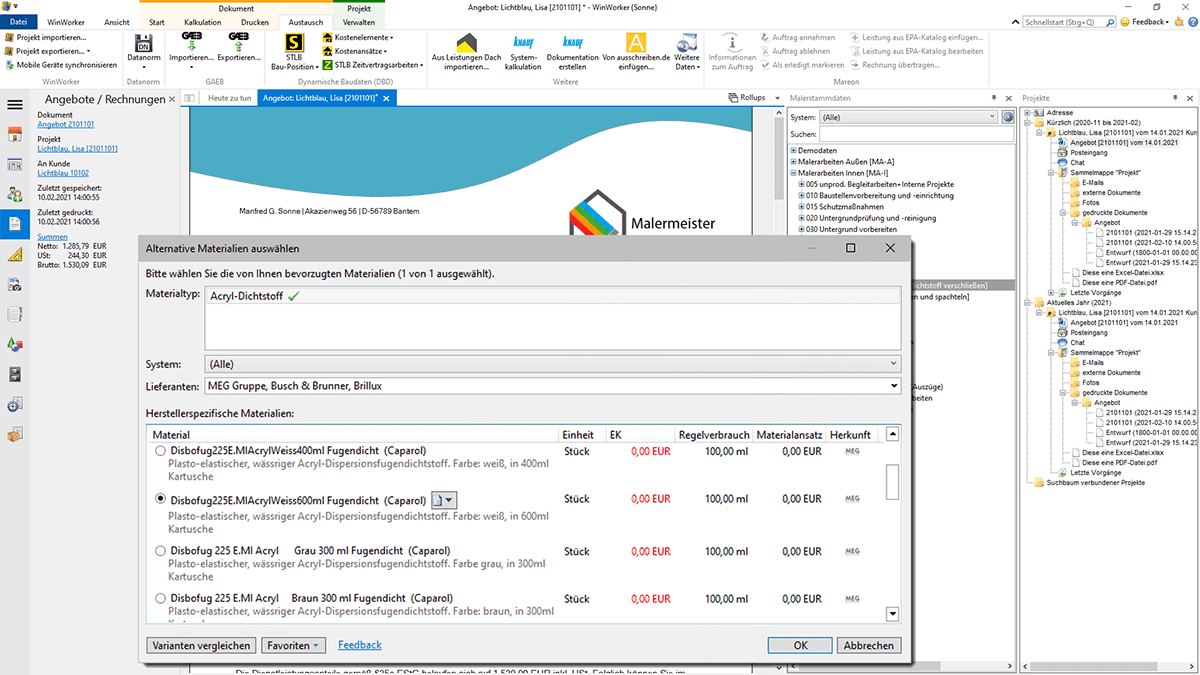
Task: Pin the Malerstammdaten panel
Action: pos(994,98)
